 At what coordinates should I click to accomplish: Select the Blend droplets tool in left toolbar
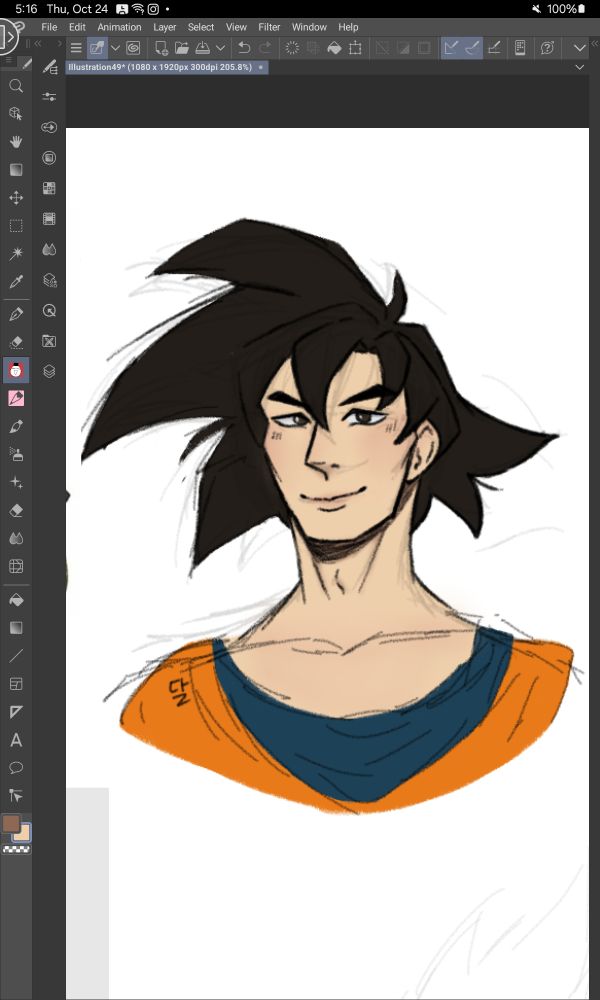[16, 538]
